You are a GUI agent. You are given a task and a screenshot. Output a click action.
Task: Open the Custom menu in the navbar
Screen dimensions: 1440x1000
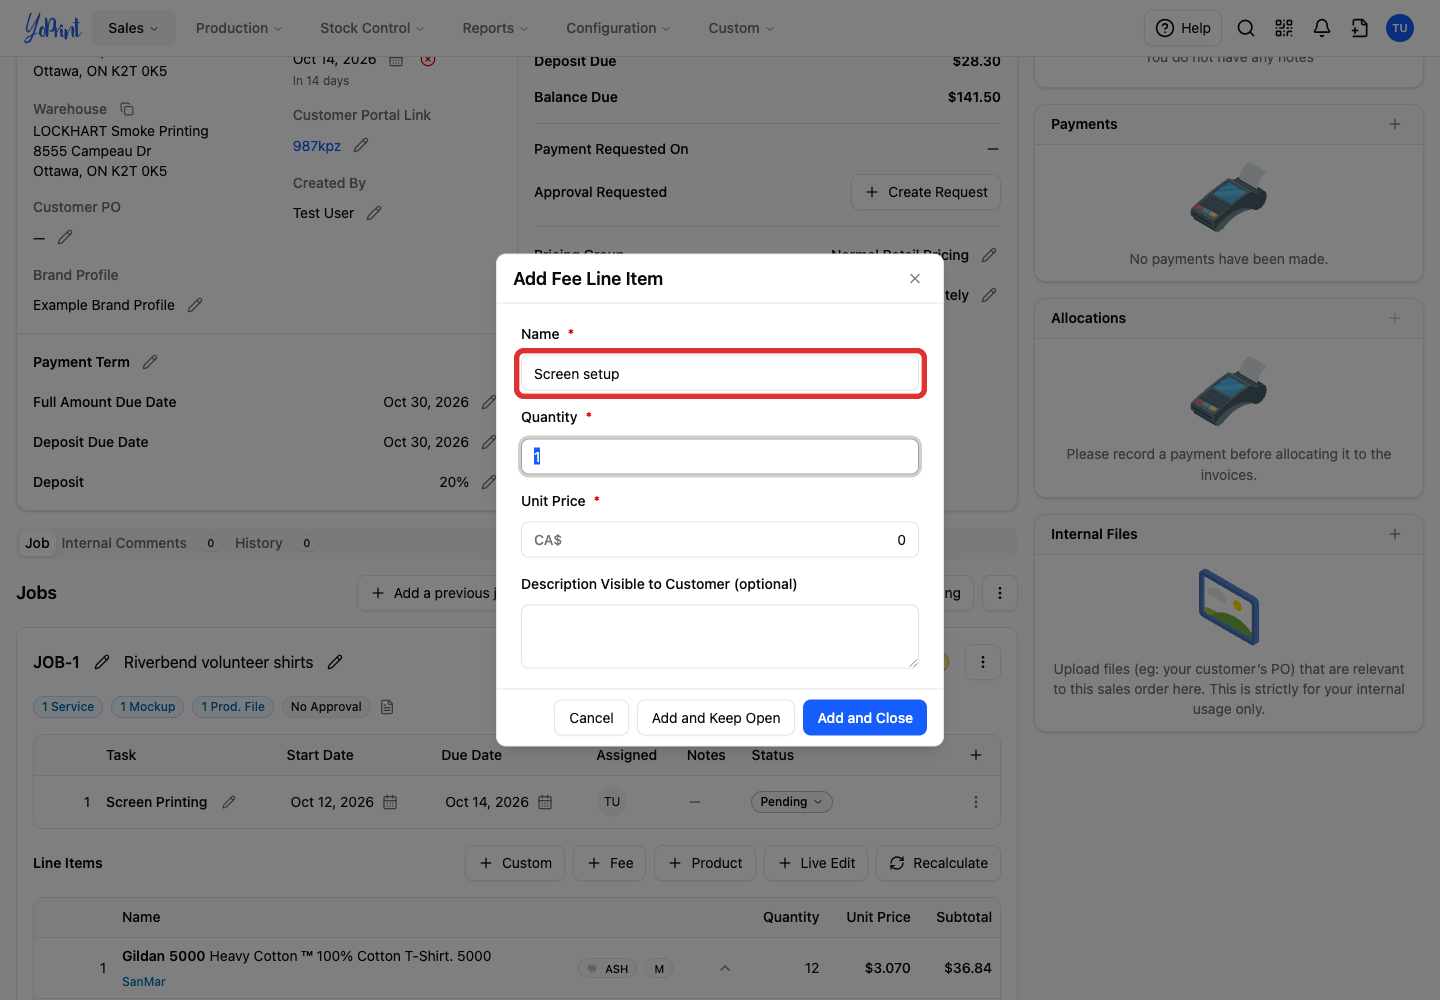pos(741,28)
